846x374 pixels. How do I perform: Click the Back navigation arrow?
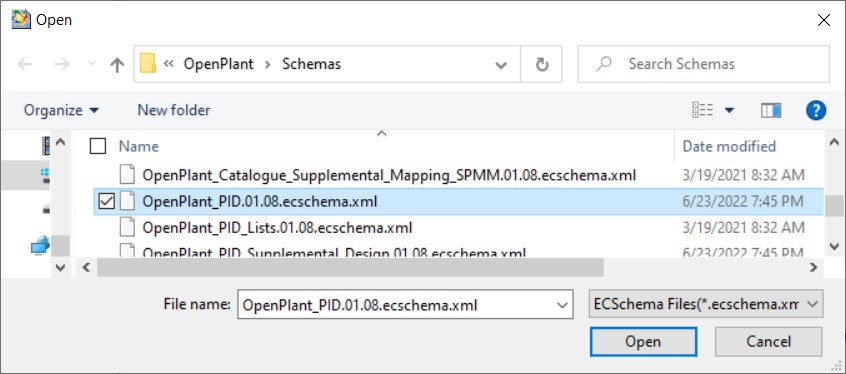24,64
